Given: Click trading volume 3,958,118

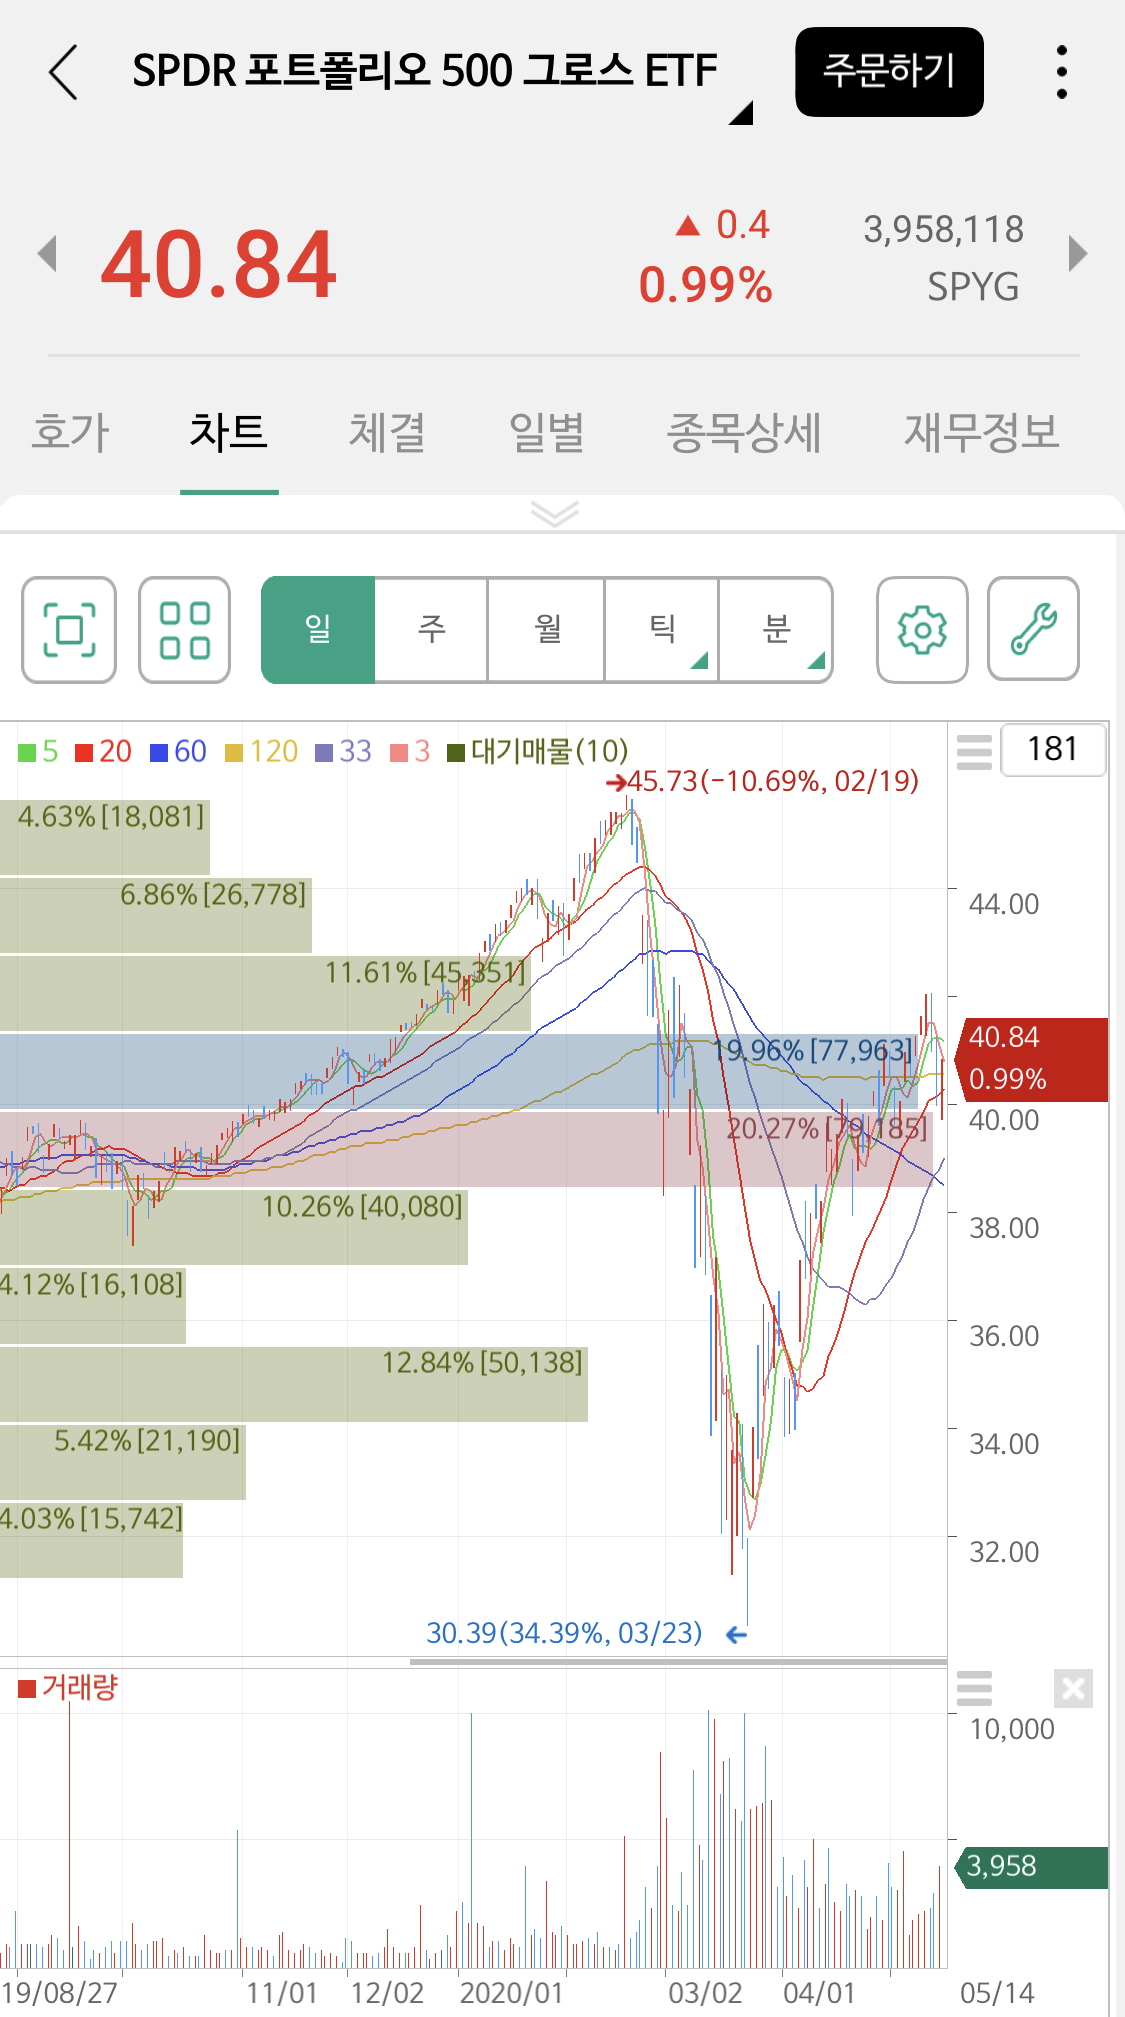Looking at the screenshot, I should click(943, 230).
